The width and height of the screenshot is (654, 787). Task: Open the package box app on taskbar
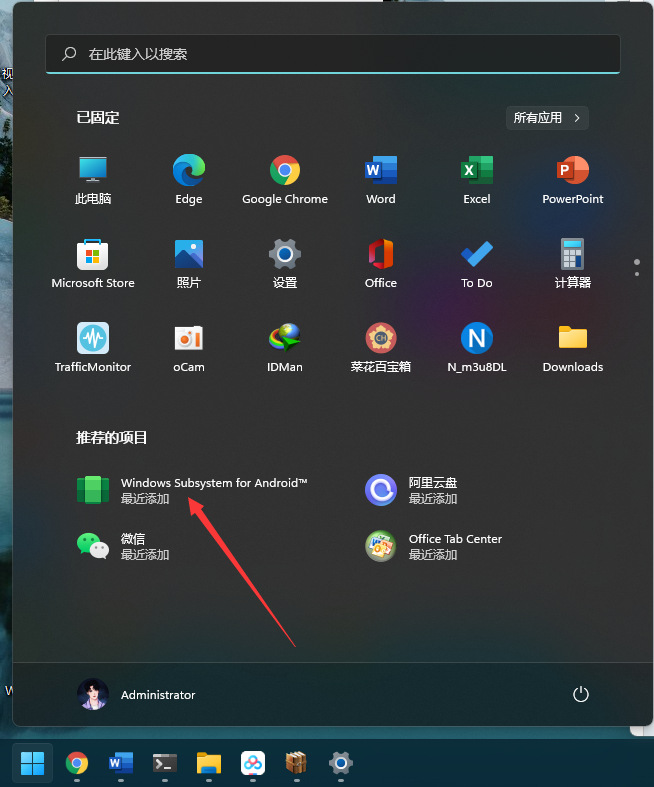tap(297, 763)
